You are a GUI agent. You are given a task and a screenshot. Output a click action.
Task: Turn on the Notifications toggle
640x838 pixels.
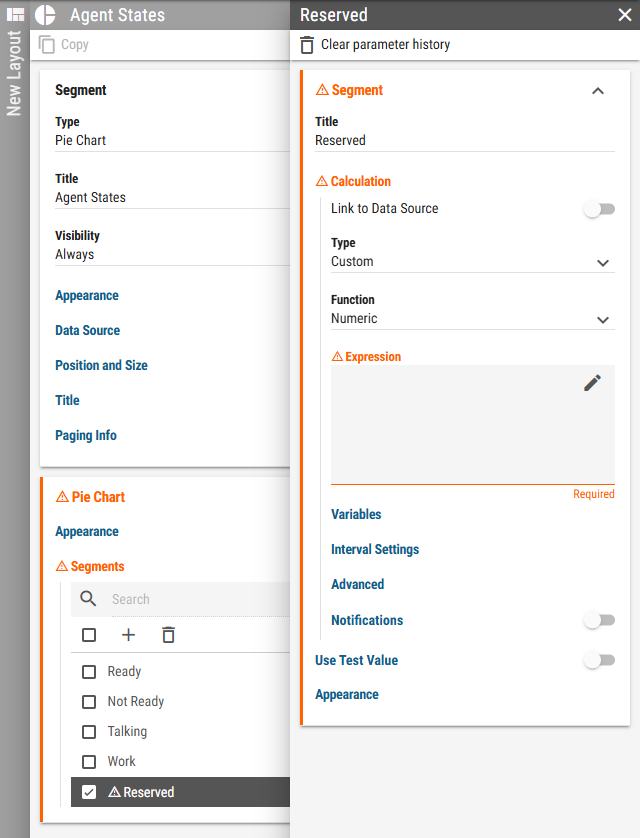(599, 620)
